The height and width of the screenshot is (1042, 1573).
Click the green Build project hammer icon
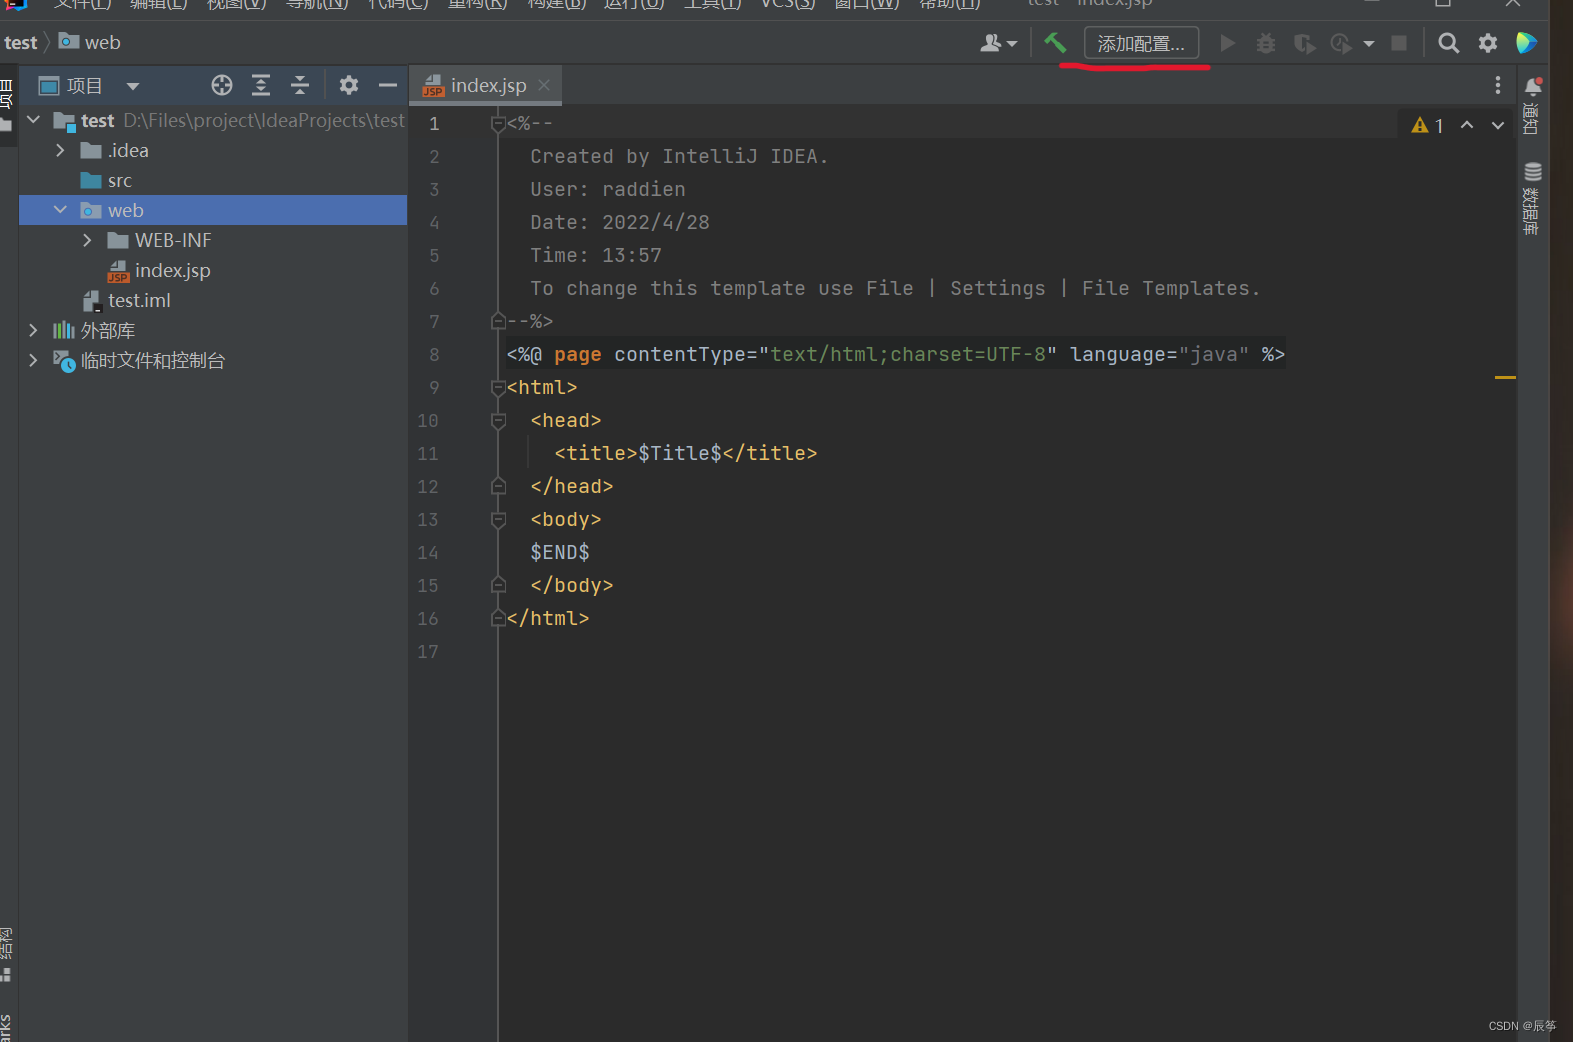(x=1055, y=43)
